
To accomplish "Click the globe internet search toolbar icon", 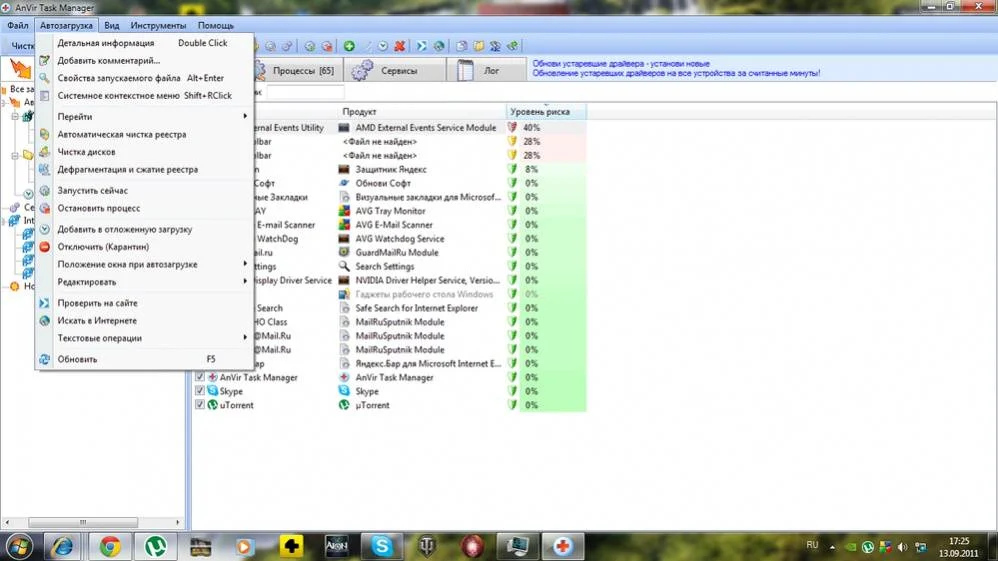I will [x=439, y=46].
